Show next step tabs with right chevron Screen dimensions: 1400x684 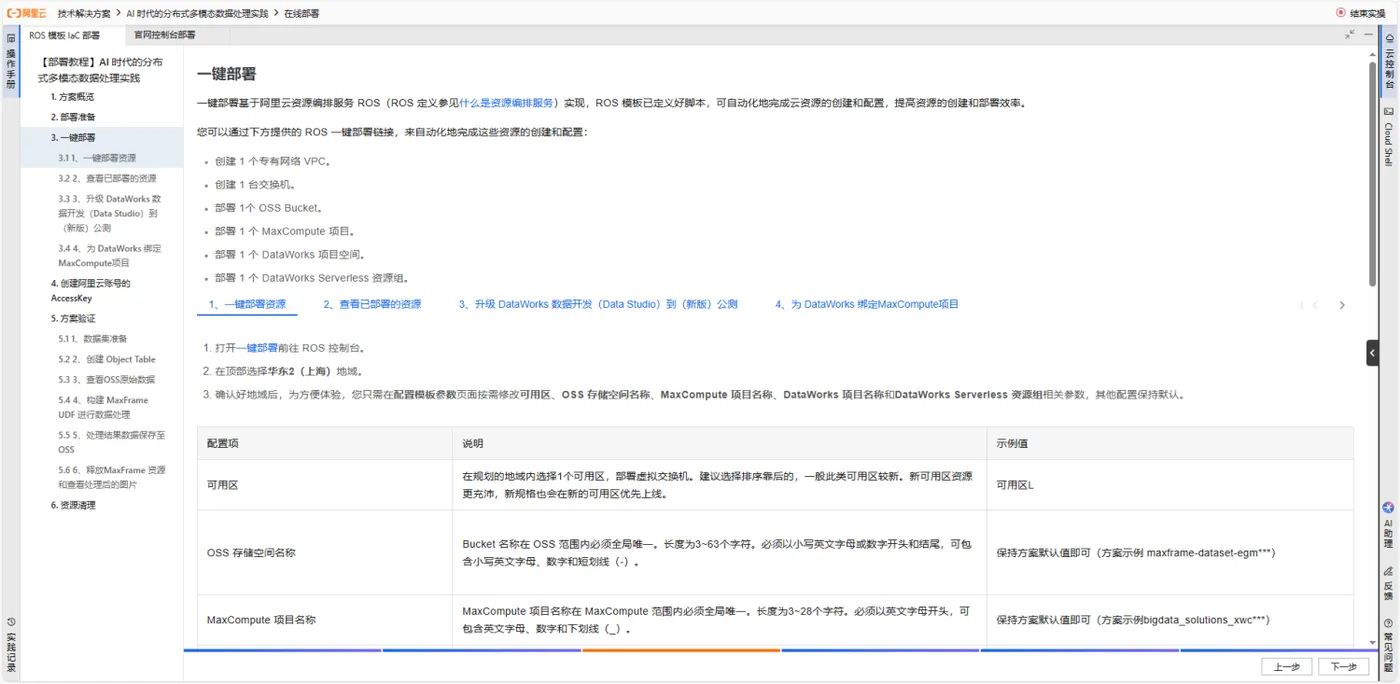pyautogui.click(x=1342, y=305)
